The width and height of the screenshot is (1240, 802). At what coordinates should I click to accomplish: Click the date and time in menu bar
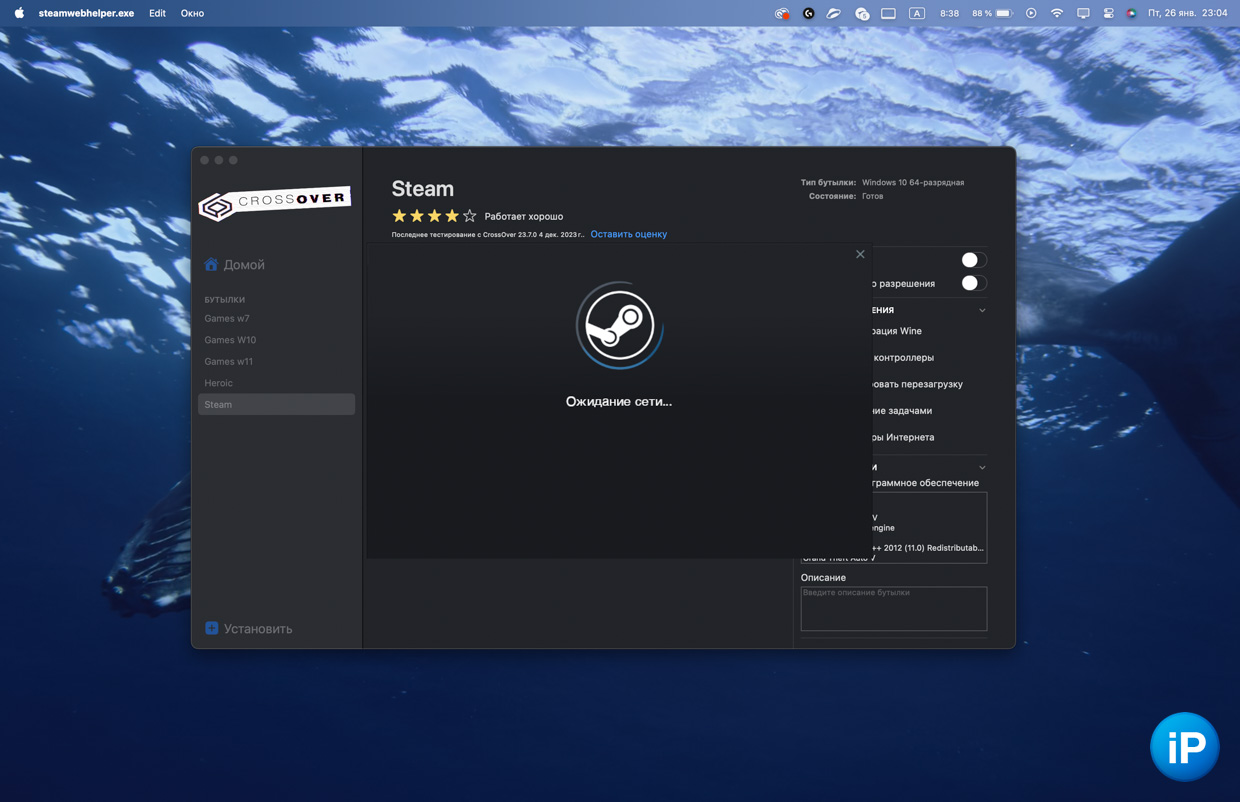point(1187,13)
